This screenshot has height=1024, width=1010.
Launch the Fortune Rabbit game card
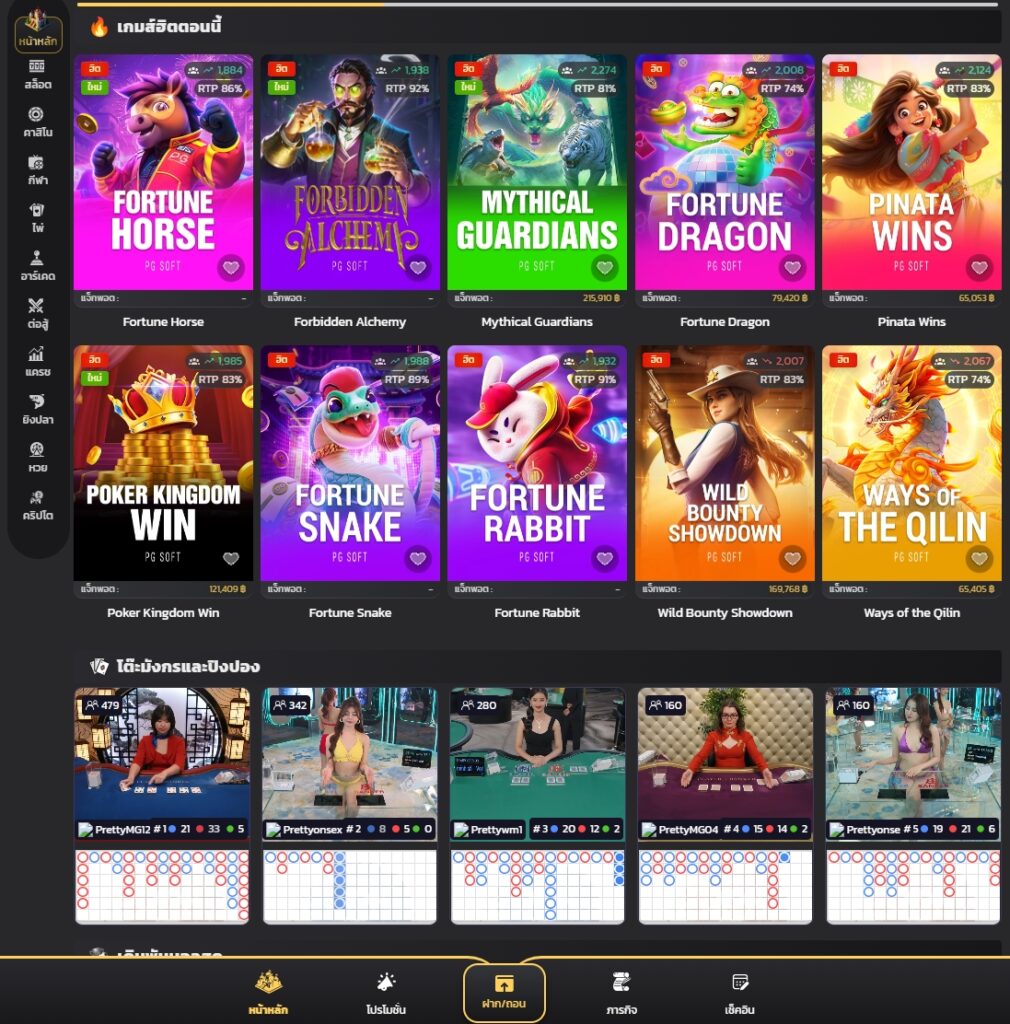[x=537, y=462]
